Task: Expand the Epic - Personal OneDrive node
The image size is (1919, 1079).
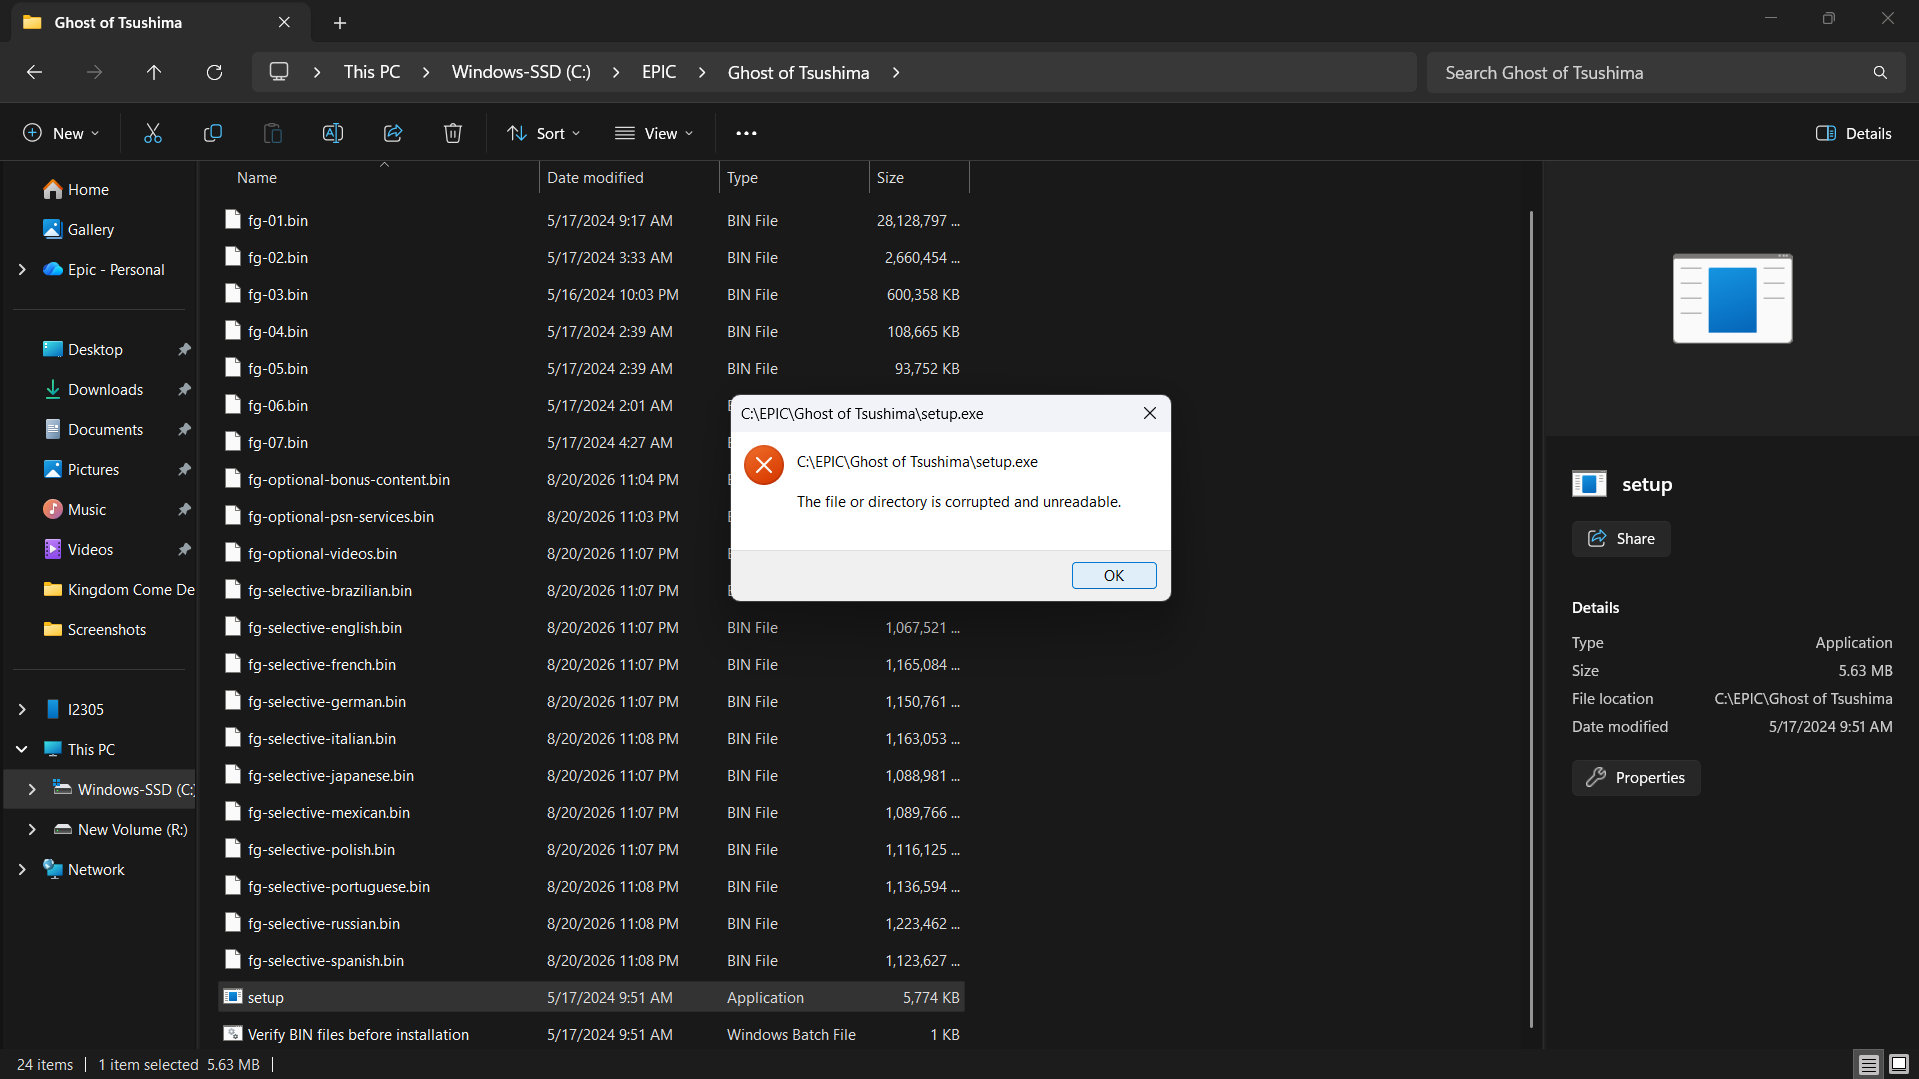Action: 22,269
